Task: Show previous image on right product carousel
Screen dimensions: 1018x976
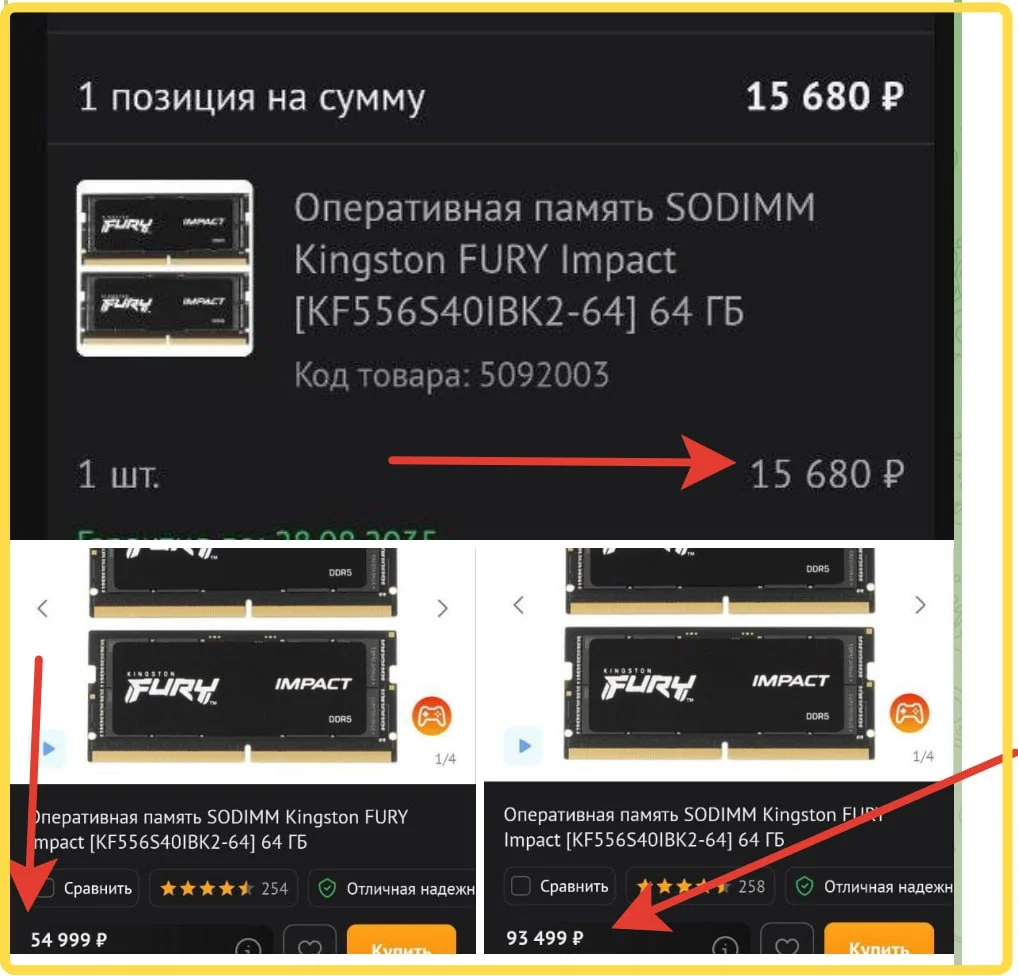Action: point(519,605)
